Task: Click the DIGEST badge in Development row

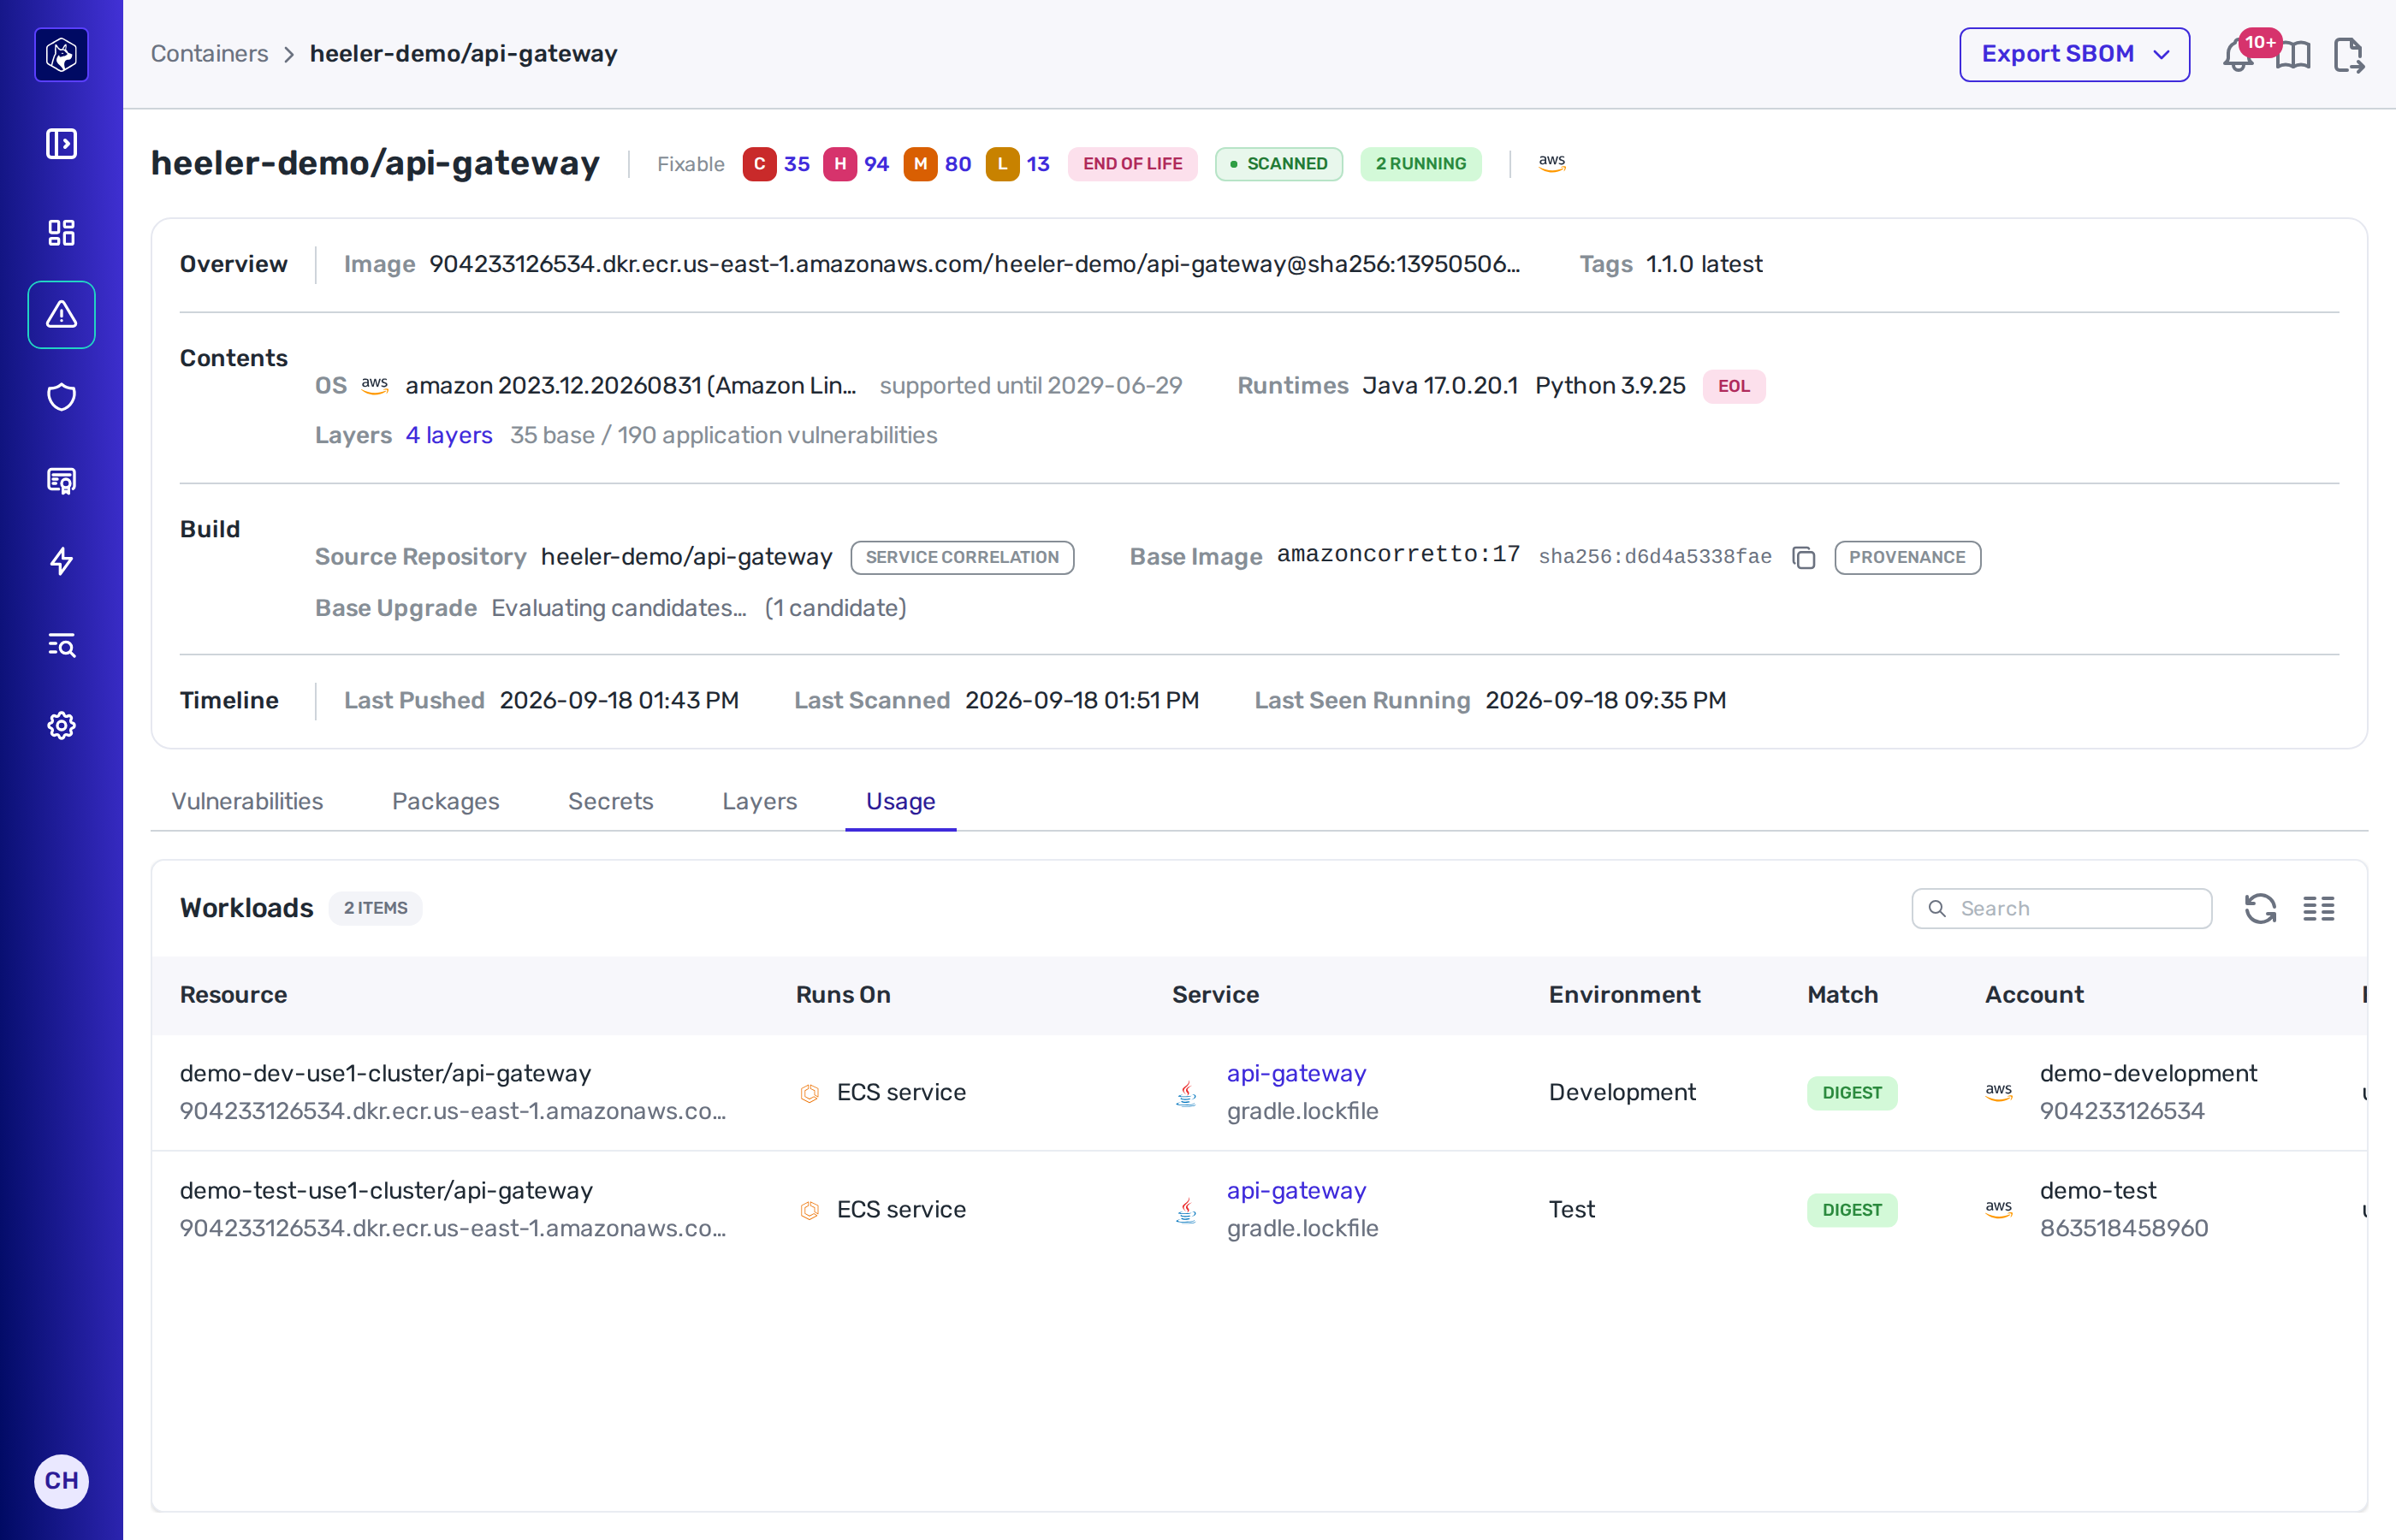Action: 1851,1093
